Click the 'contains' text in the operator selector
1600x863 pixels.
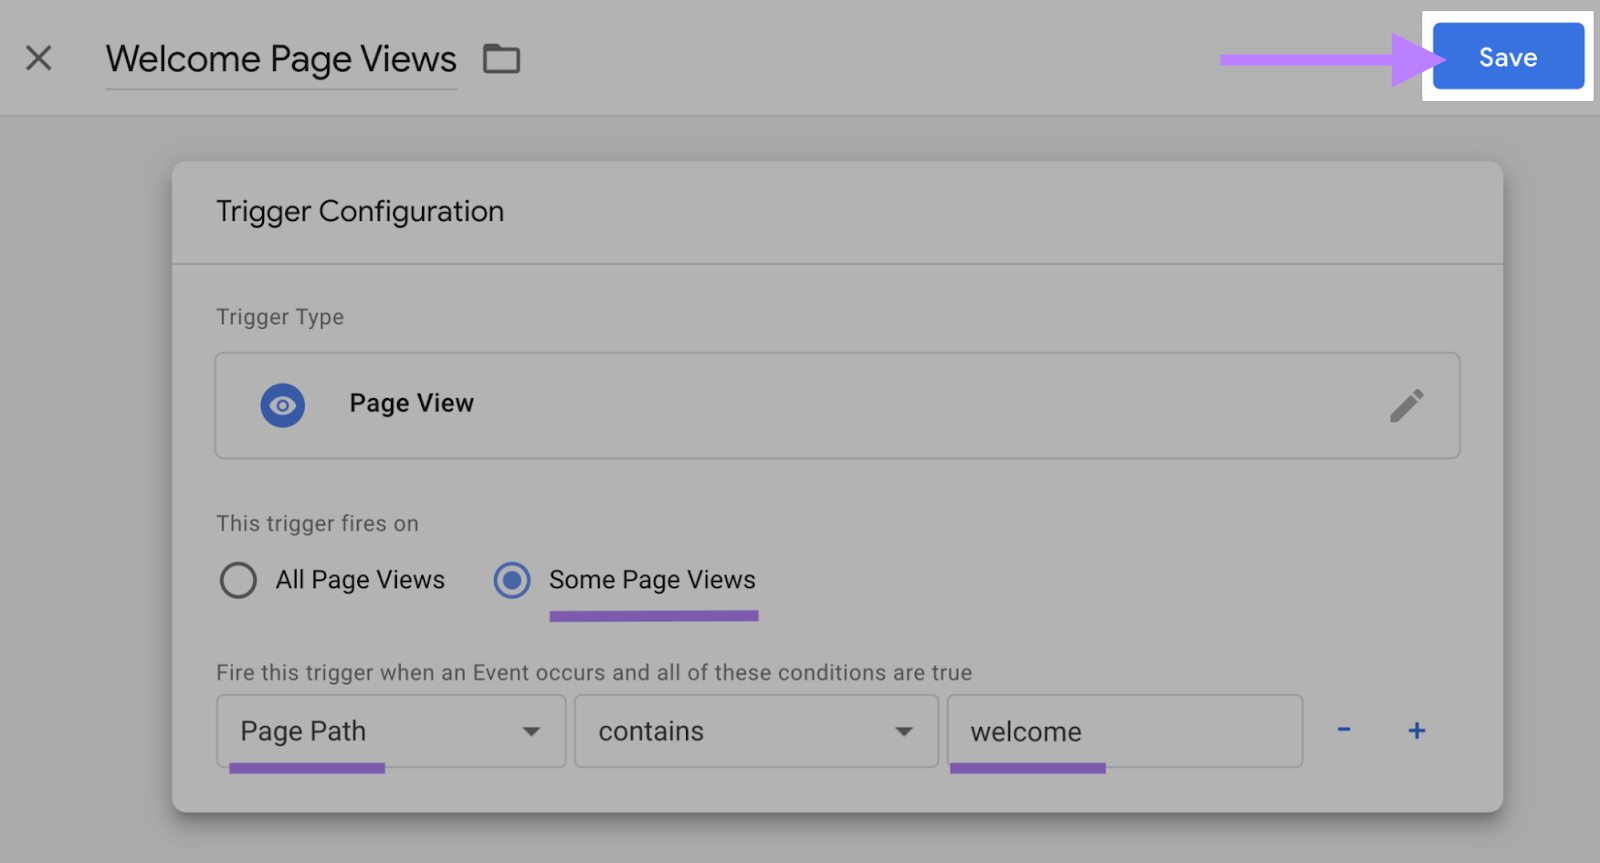point(651,732)
